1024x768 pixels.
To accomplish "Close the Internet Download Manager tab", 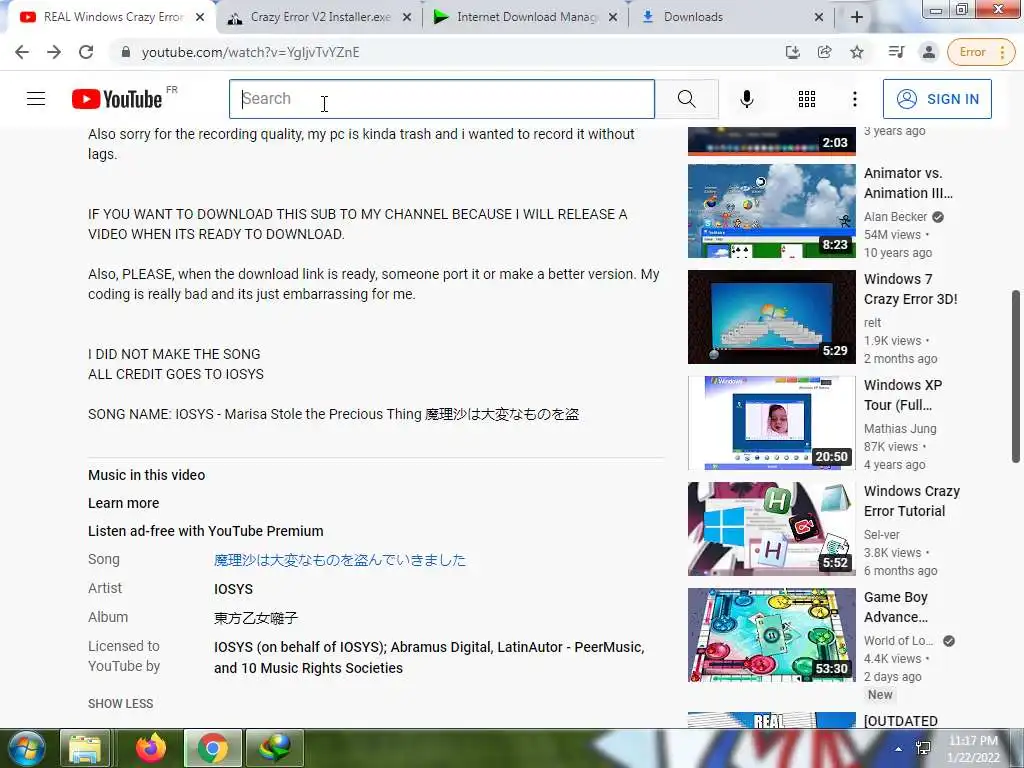I will [x=613, y=17].
